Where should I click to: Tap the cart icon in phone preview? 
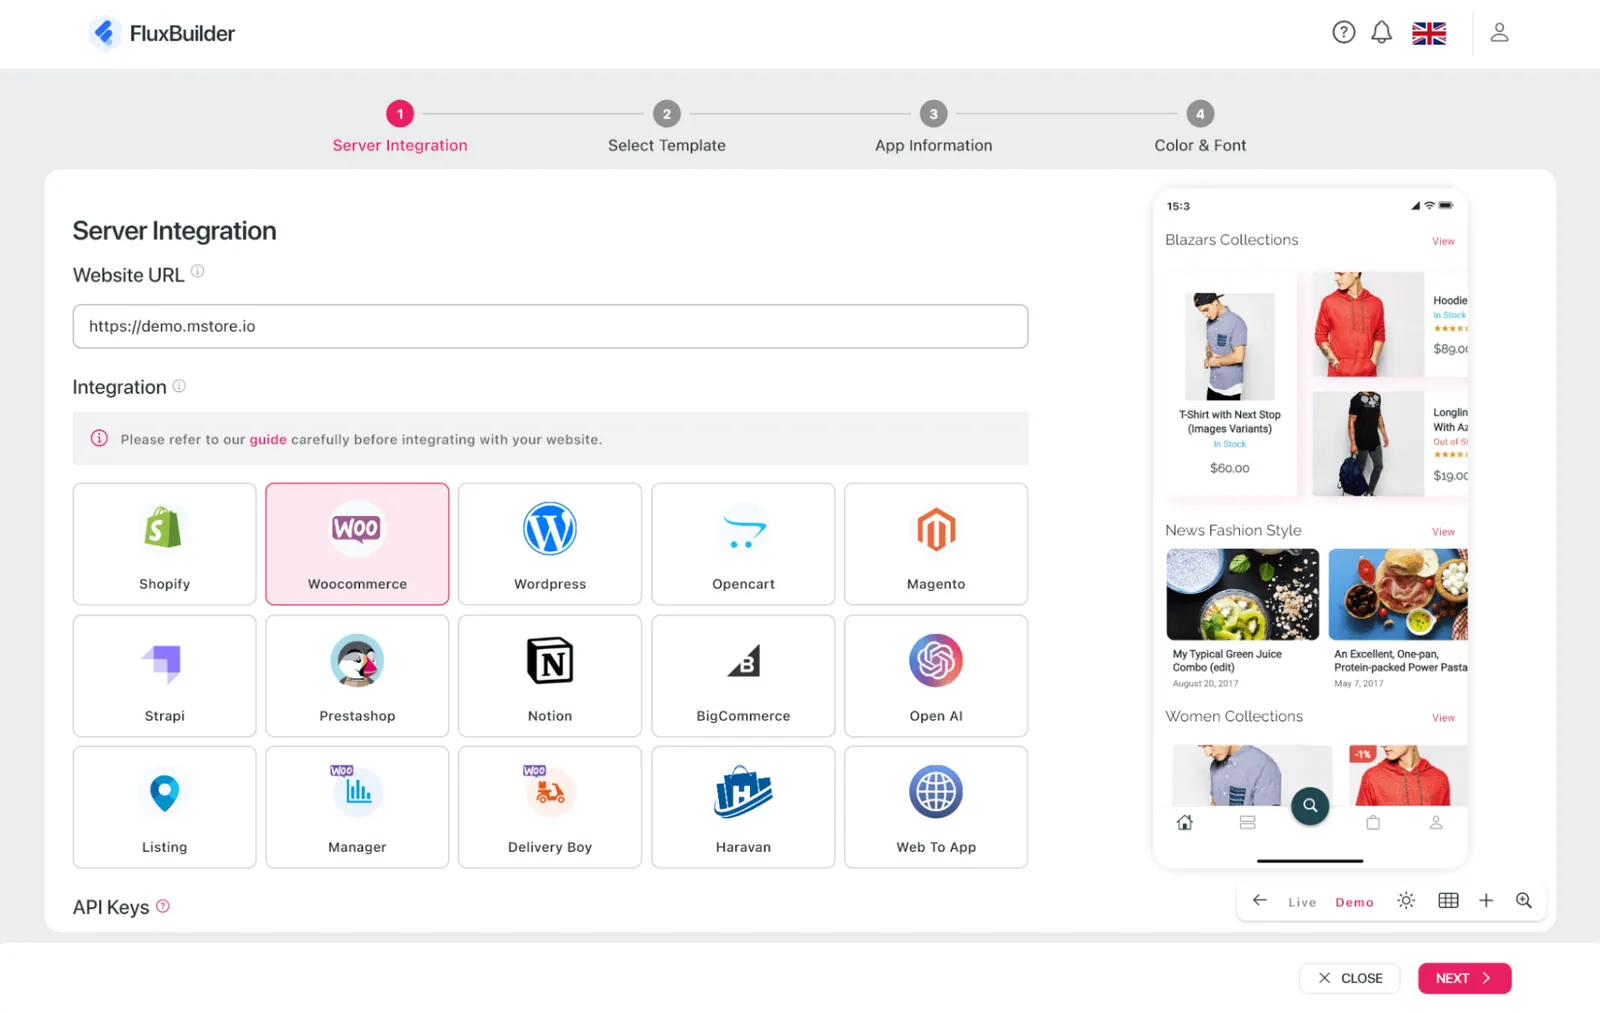coord(1373,822)
